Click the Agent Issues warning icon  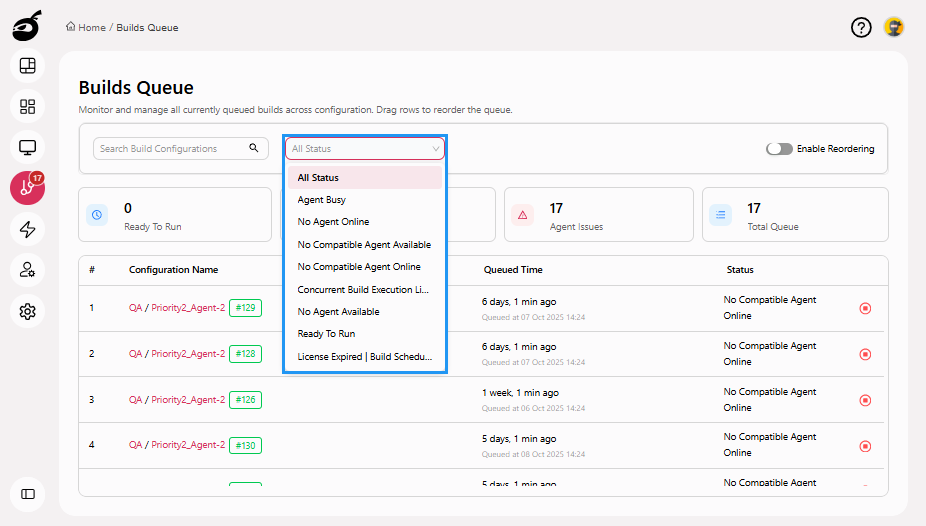523,215
